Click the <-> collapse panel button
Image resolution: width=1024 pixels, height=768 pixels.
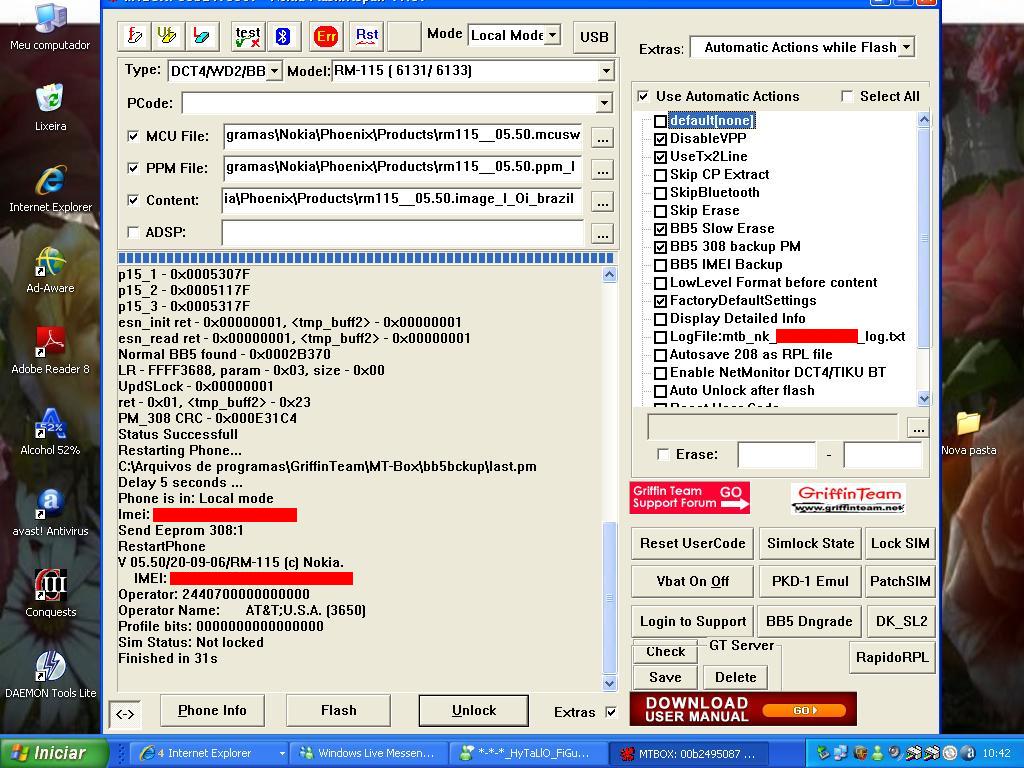125,714
